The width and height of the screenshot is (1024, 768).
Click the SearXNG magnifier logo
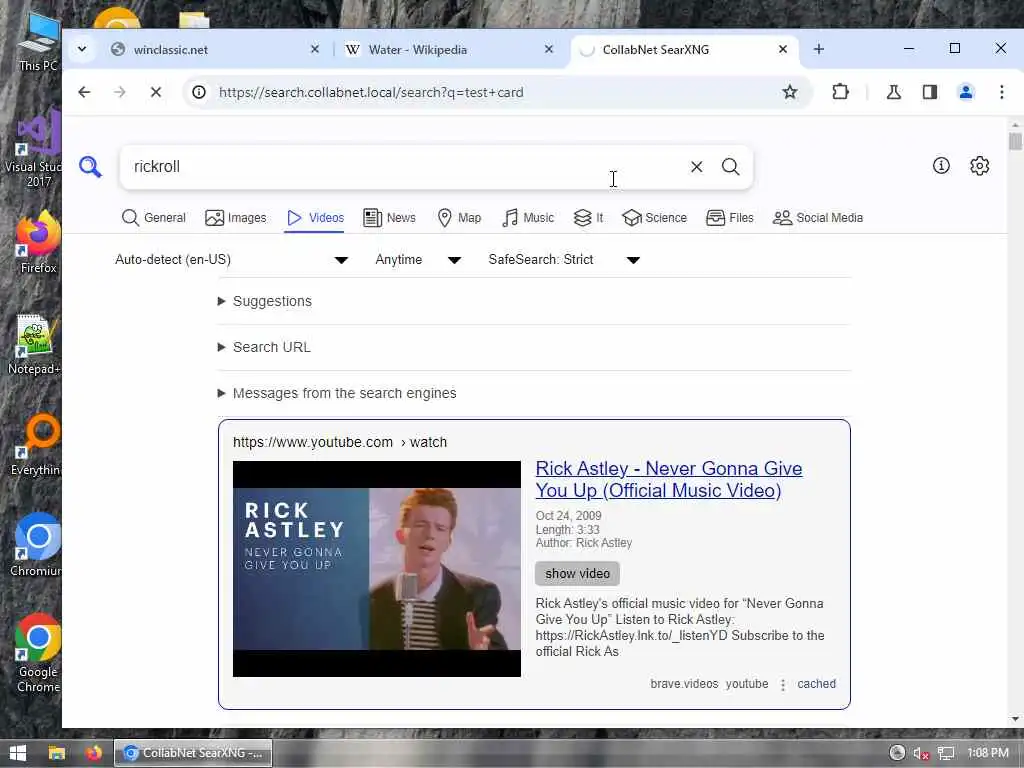point(90,167)
